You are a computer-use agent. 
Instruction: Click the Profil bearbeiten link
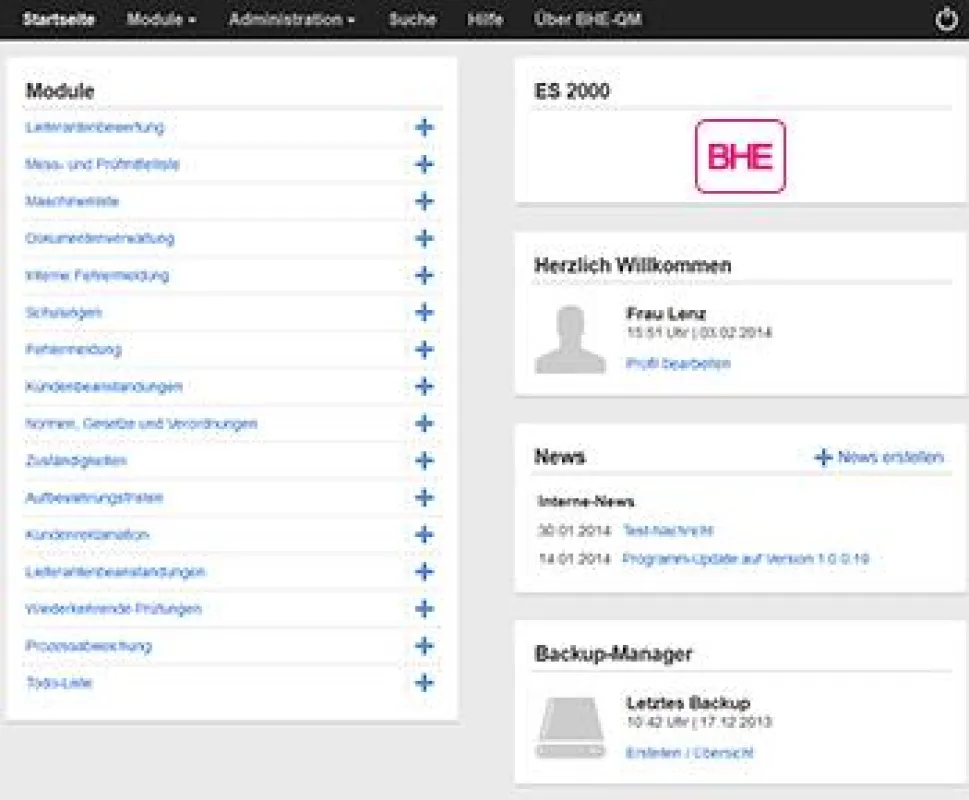coord(678,363)
